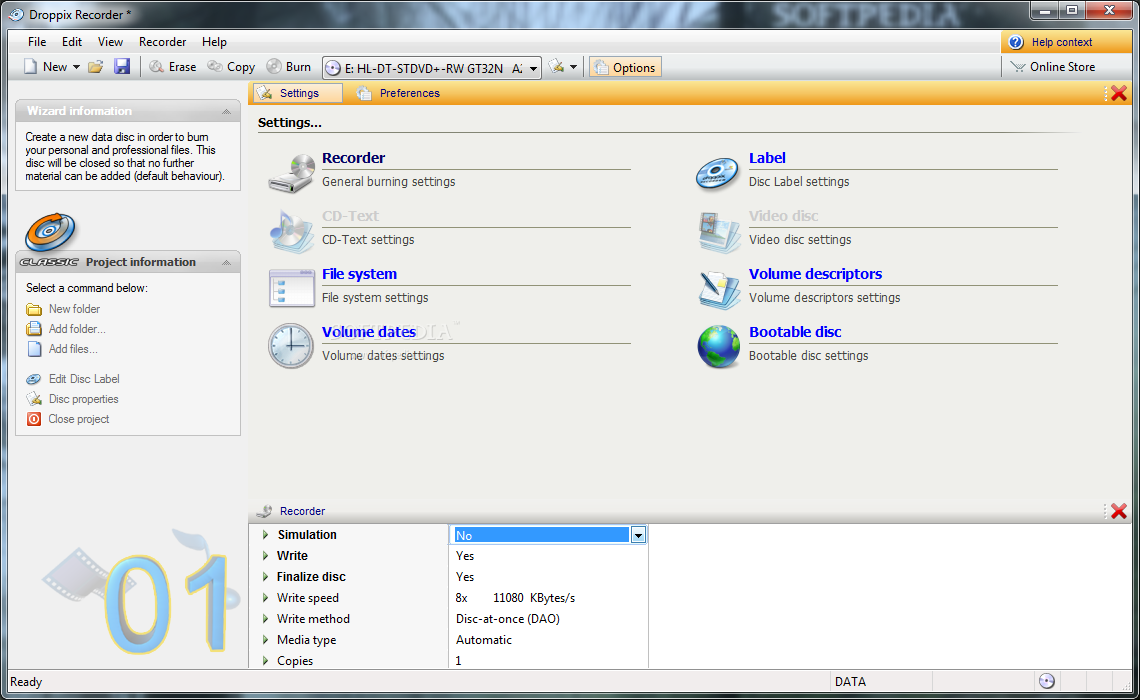Open the New button dropdown arrow
The width and height of the screenshot is (1140, 700).
76,67
